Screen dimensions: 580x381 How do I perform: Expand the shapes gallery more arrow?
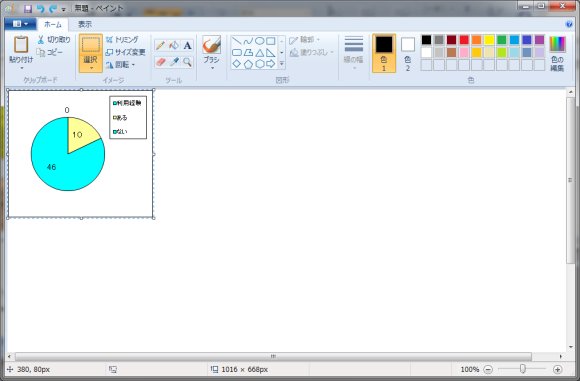click(281, 64)
